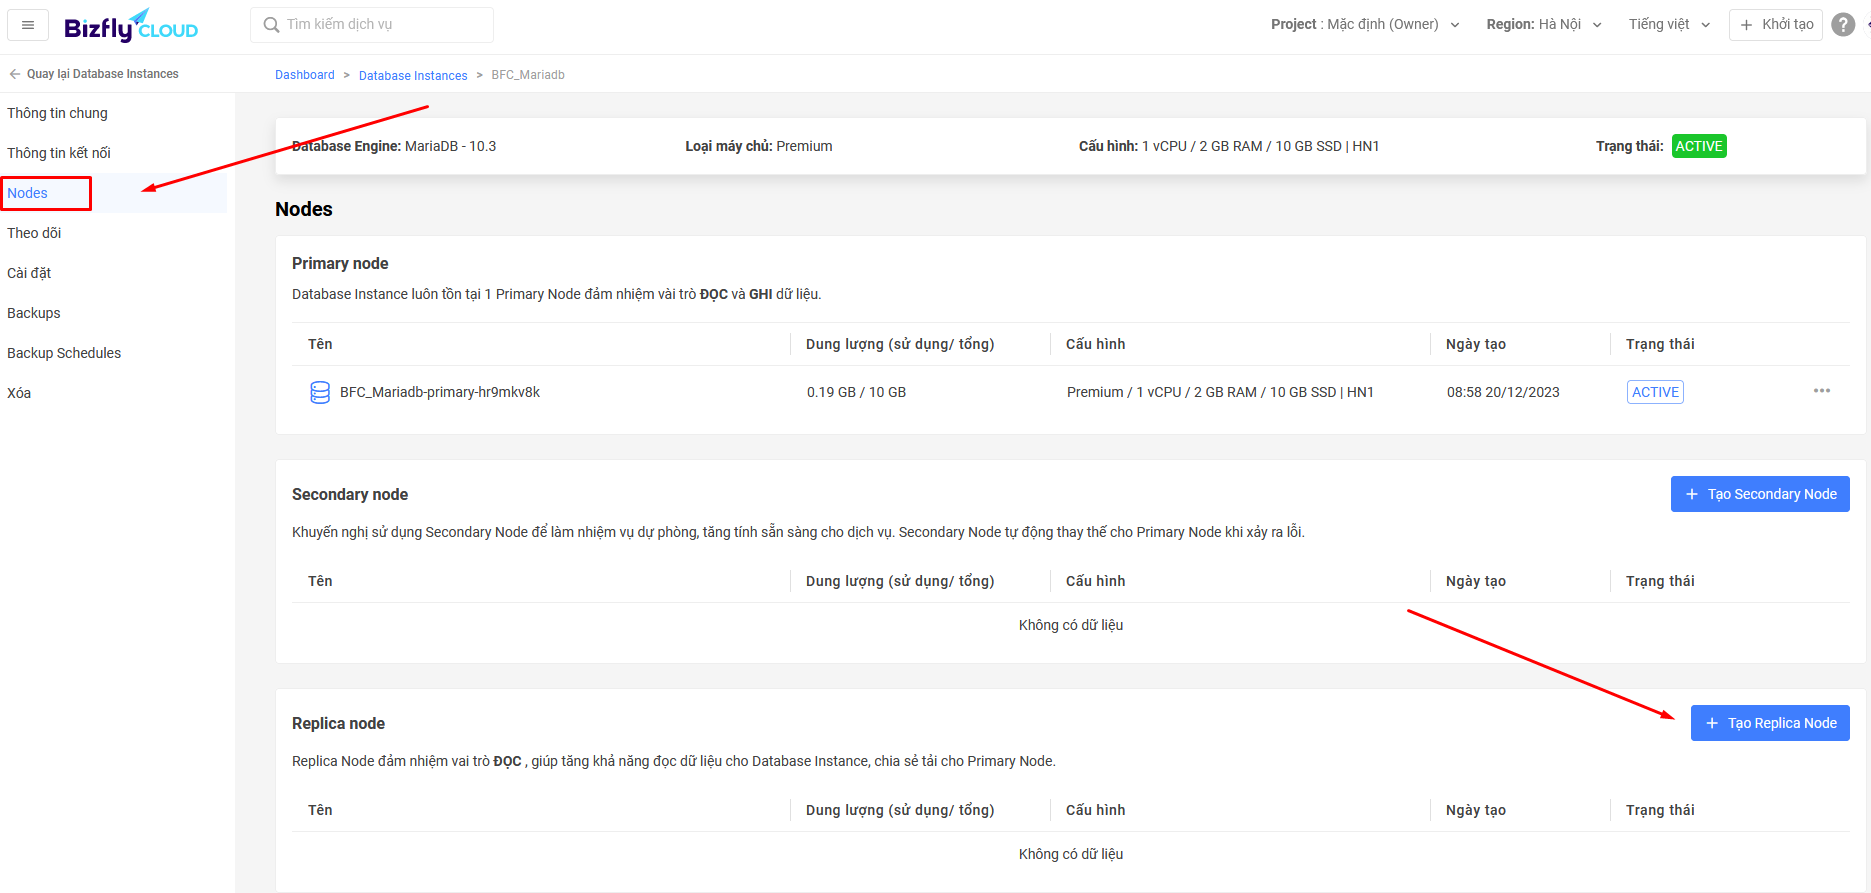The image size is (1871, 893).
Task: Go to Dashboard breadcrumb link
Action: [x=305, y=75]
